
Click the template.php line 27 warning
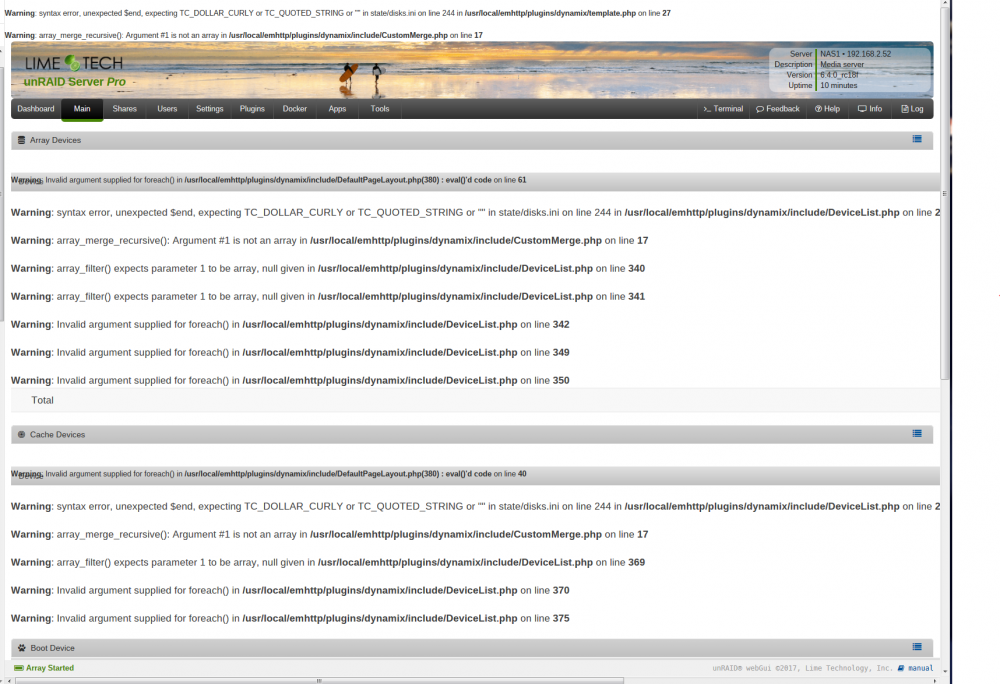click(x=337, y=13)
